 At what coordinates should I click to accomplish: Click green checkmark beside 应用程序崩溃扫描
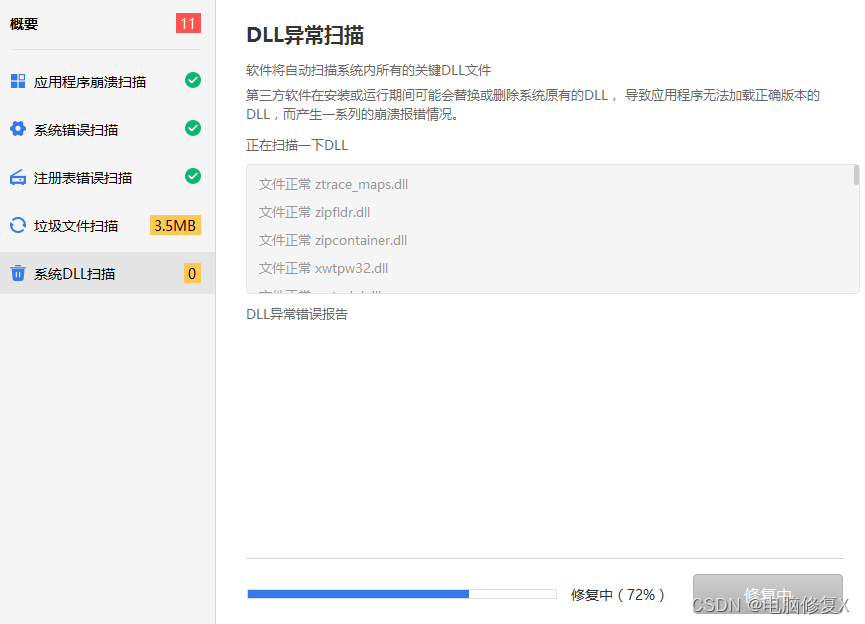pyautogui.click(x=193, y=81)
